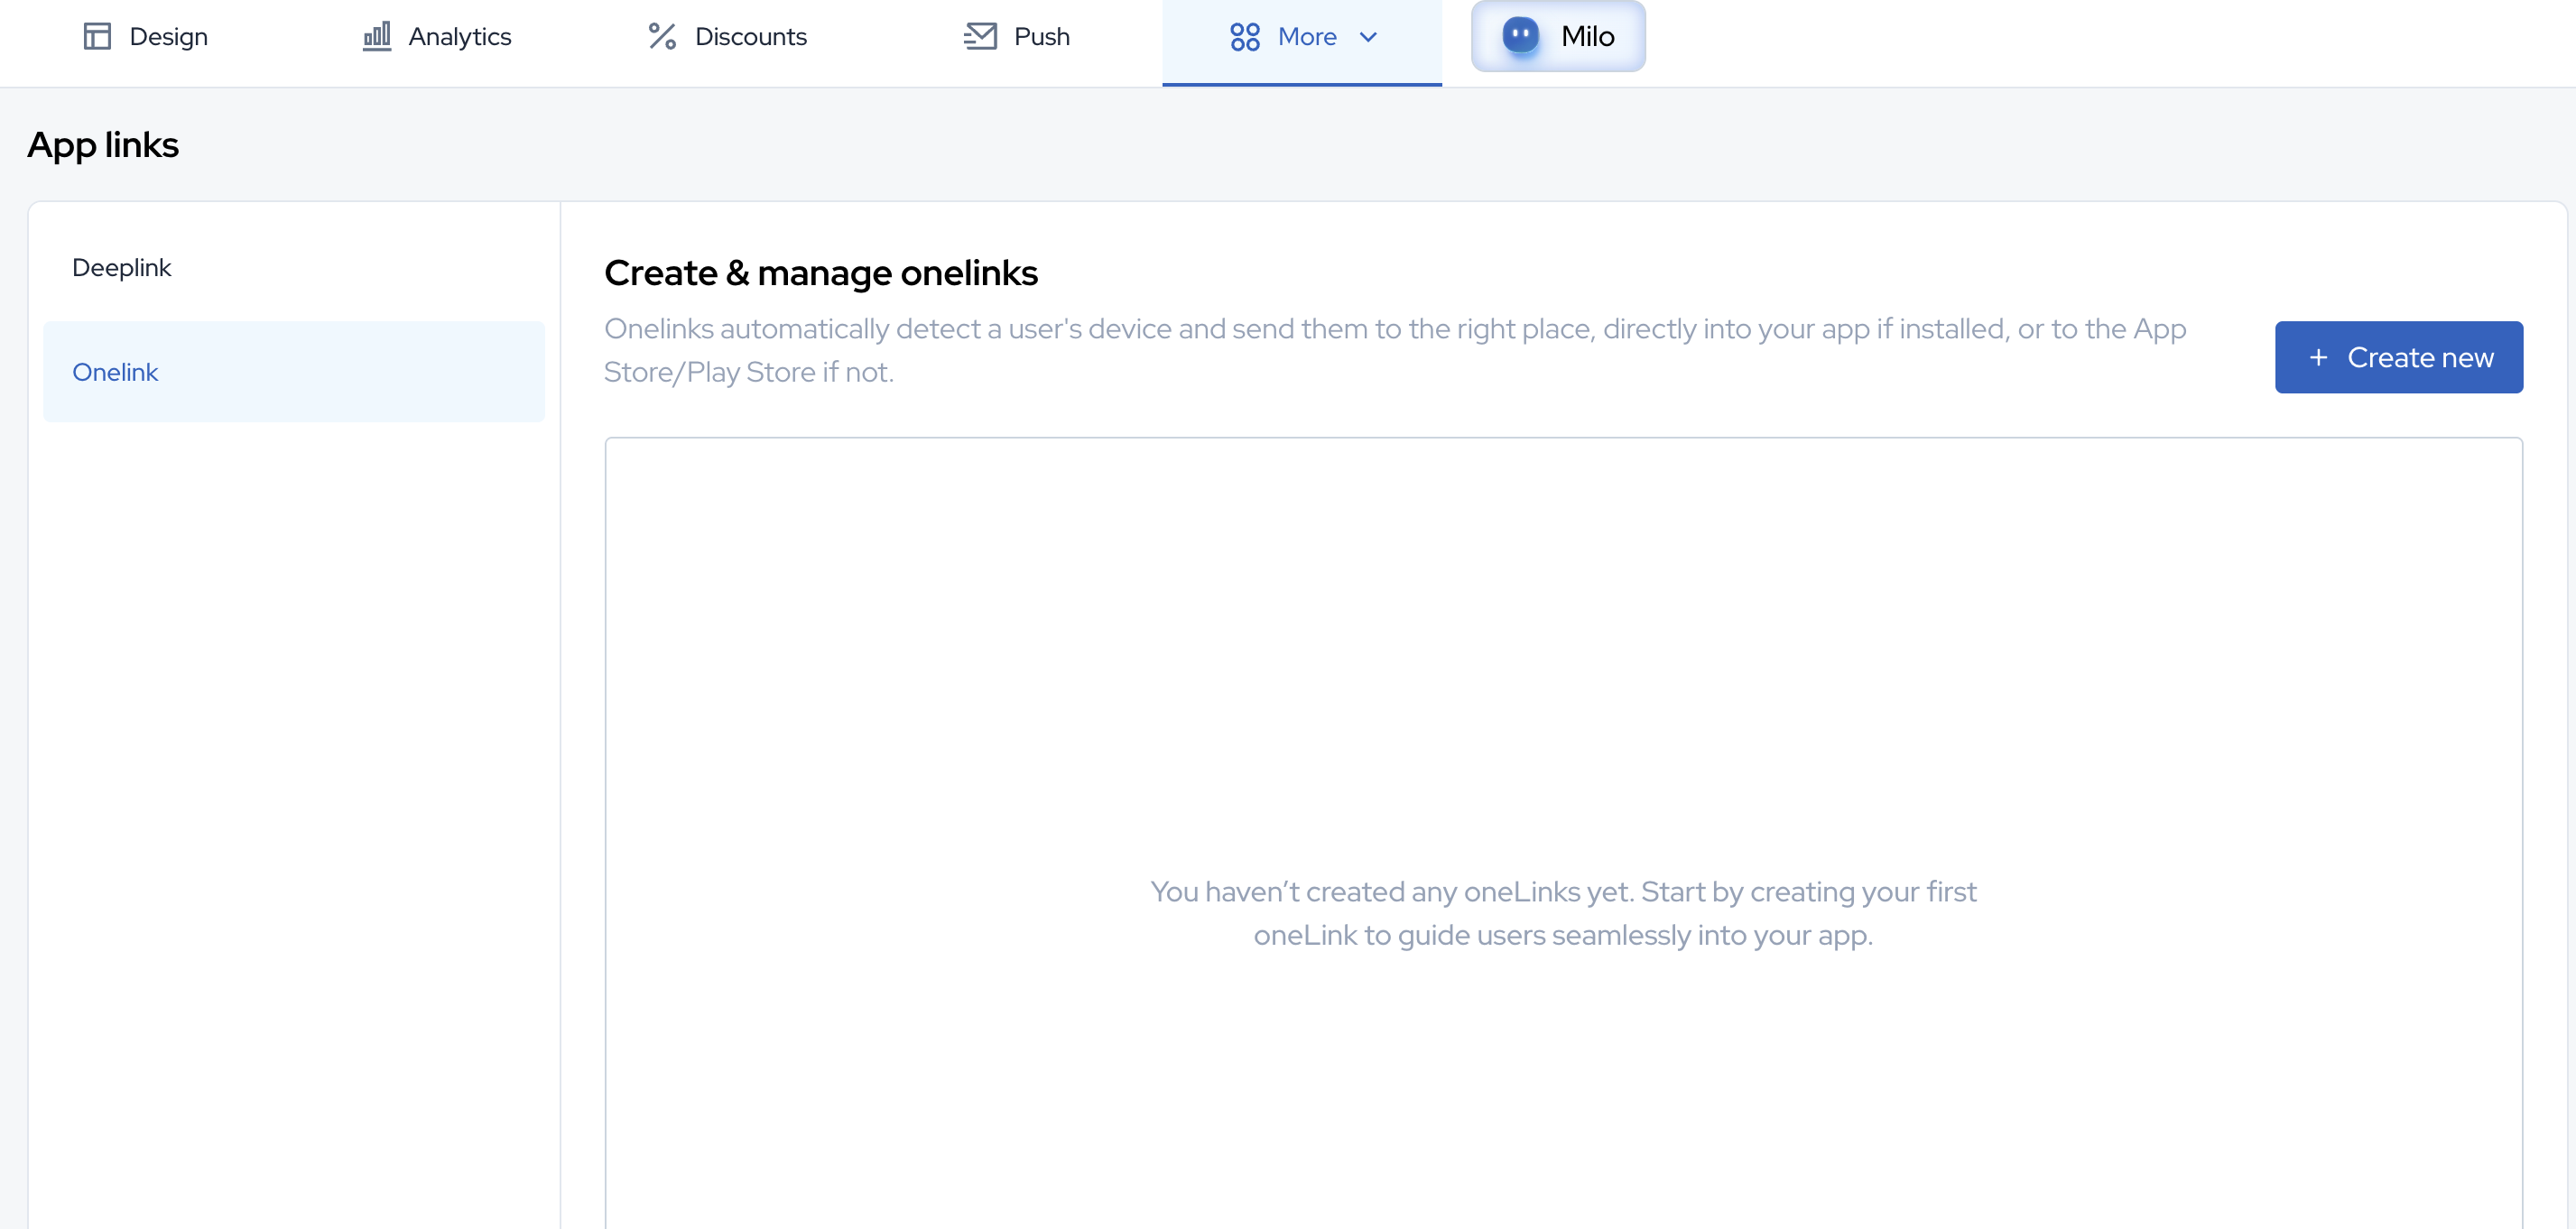Click the More four-circles icon
Screen dimensions: 2576x1229
1244,37
